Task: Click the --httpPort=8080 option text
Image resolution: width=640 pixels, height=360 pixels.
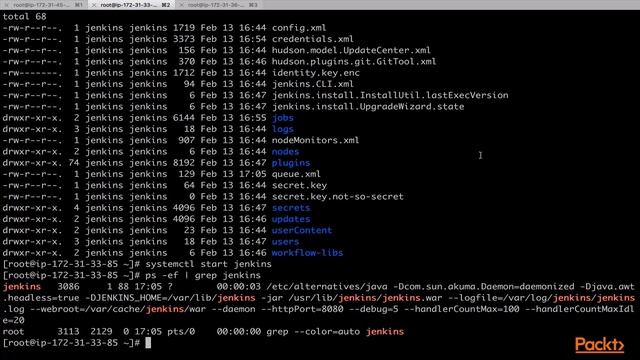Action: (302, 309)
